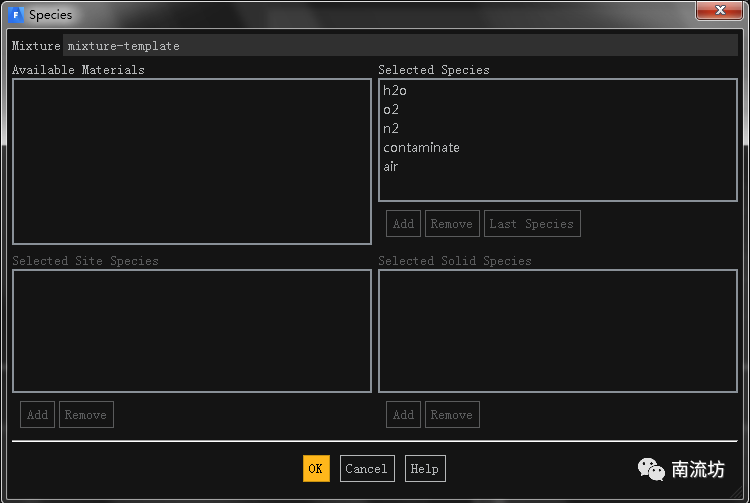Close the Species dialog window
Viewport: 750px width, 503px height.
718,11
